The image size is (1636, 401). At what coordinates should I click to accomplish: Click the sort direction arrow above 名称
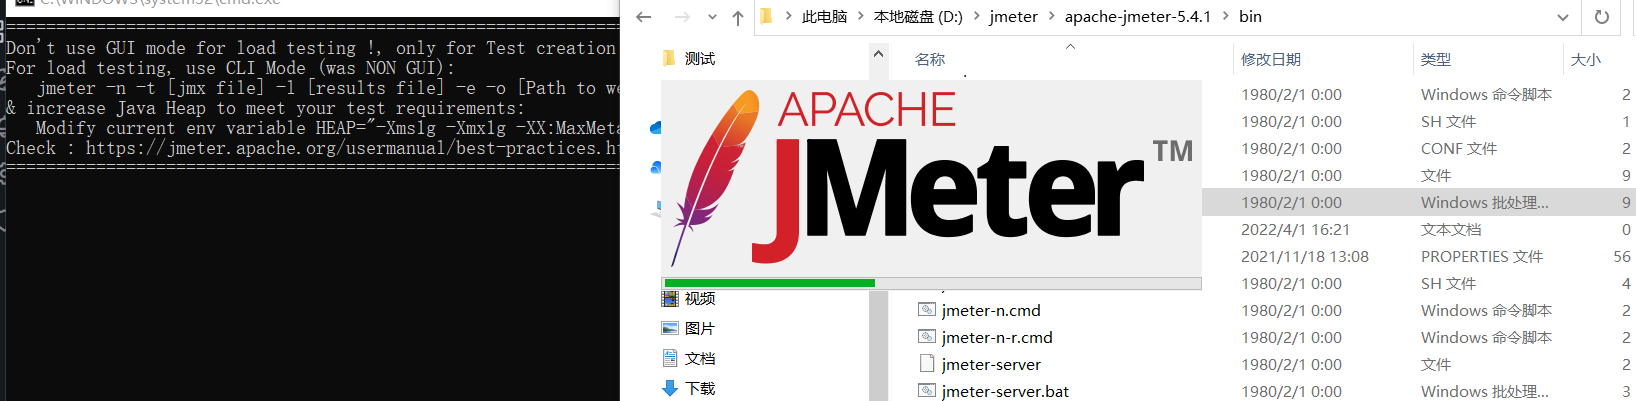(x=1070, y=46)
